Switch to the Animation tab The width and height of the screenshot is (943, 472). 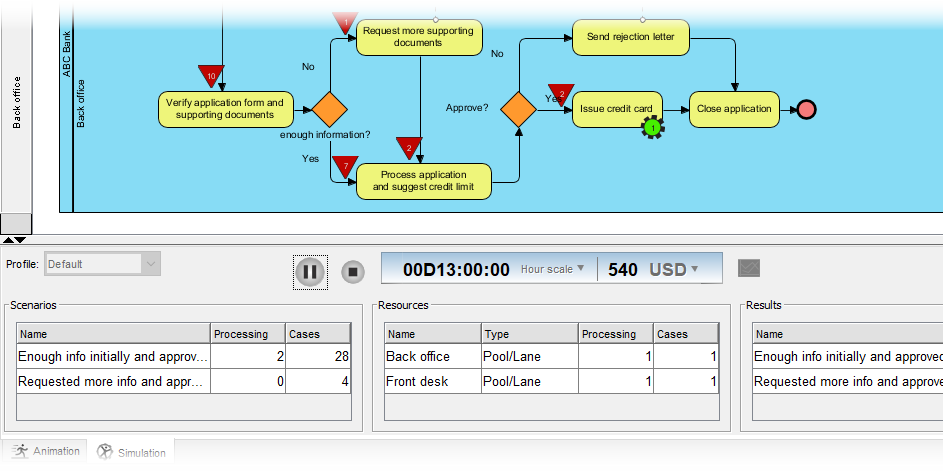tap(45, 451)
